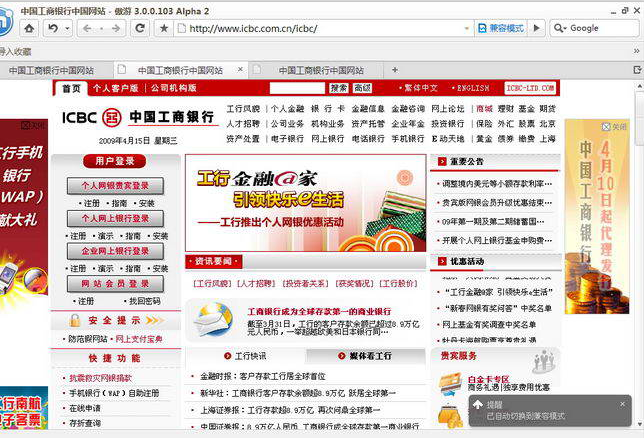Click the page scrollbar down arrow
This screenshot has height=438, width=644.
(x=639, y=424)
